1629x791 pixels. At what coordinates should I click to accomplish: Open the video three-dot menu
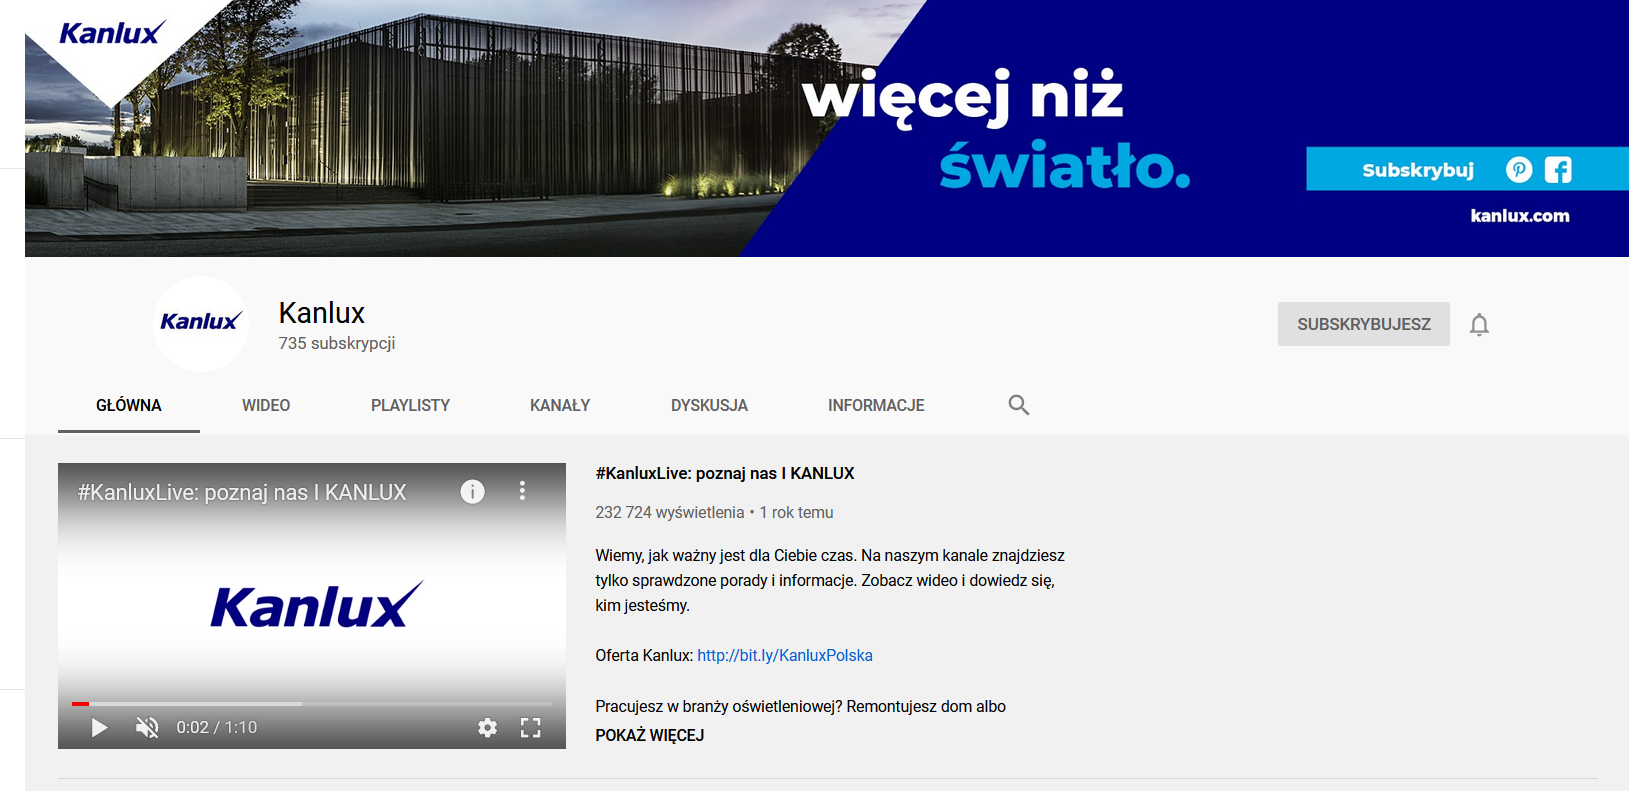click(x=522, y=491)
